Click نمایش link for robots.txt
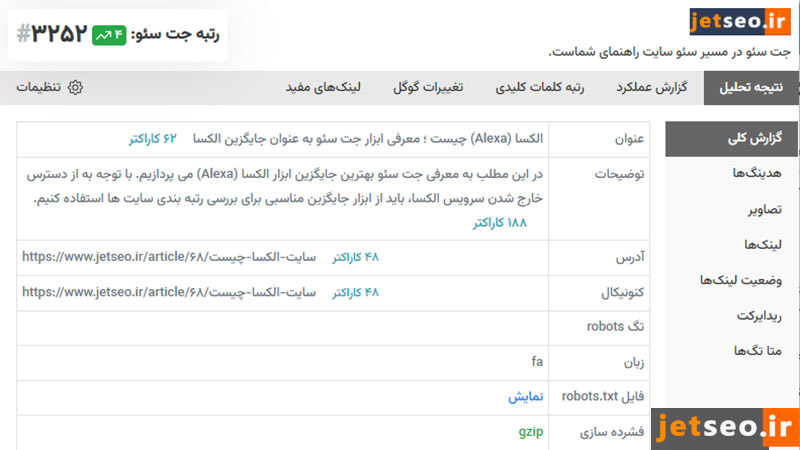 525,397
